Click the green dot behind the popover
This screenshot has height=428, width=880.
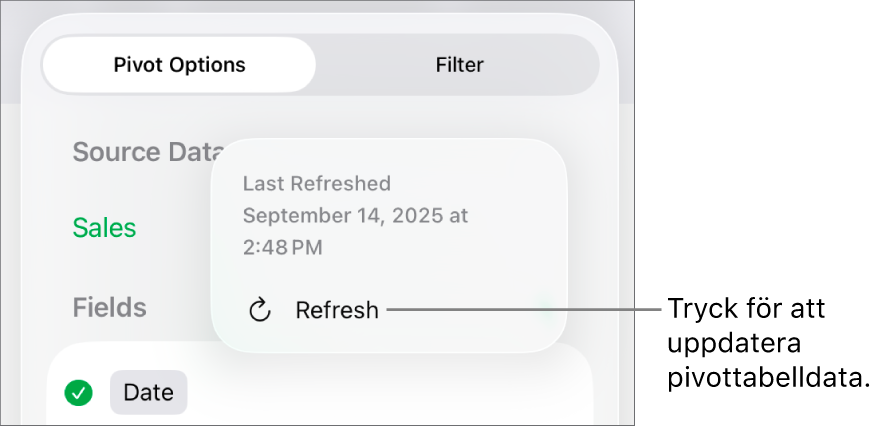click(545, 307)
